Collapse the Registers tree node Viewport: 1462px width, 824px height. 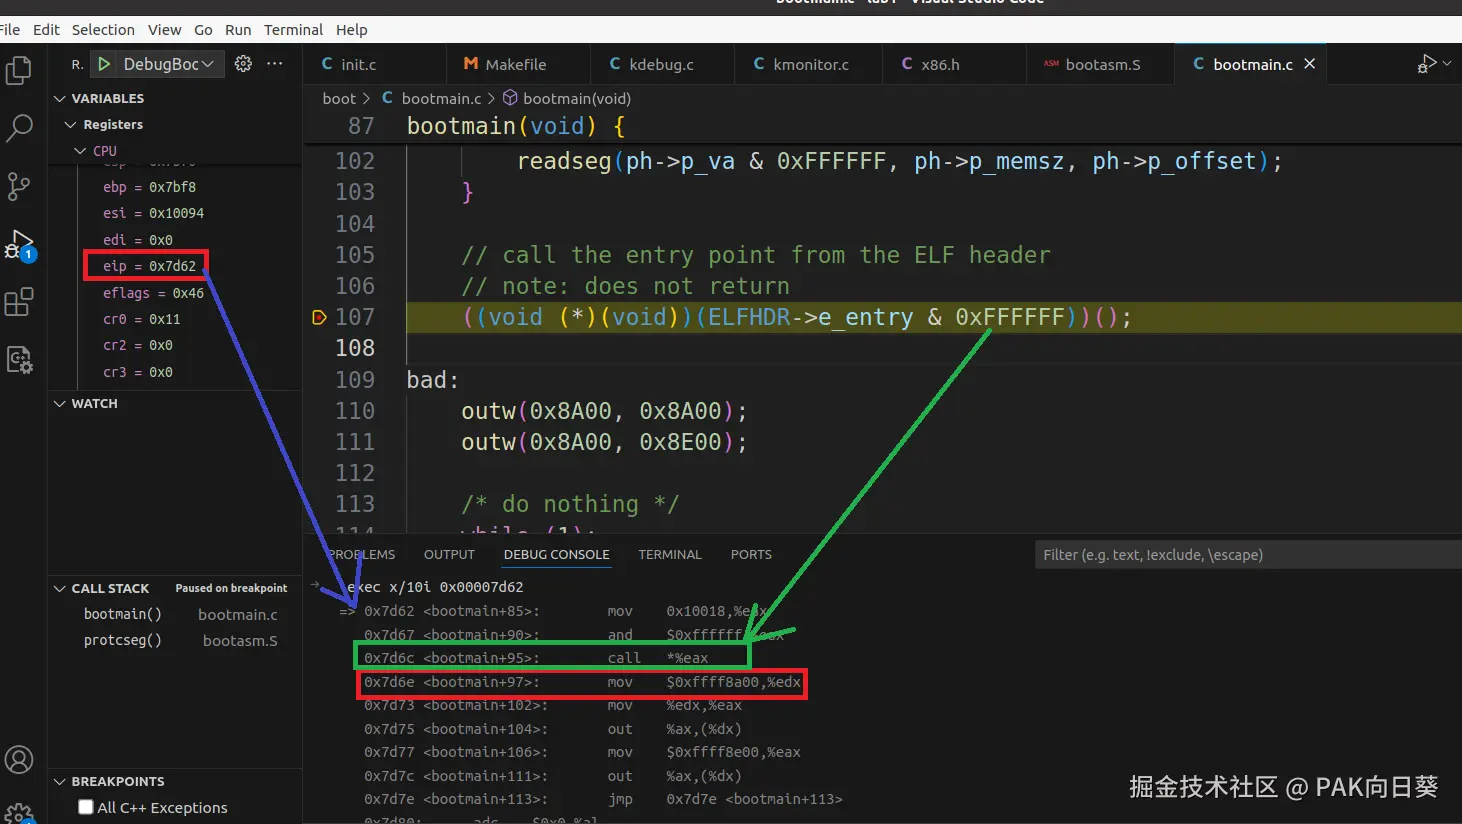click(70, 124)
